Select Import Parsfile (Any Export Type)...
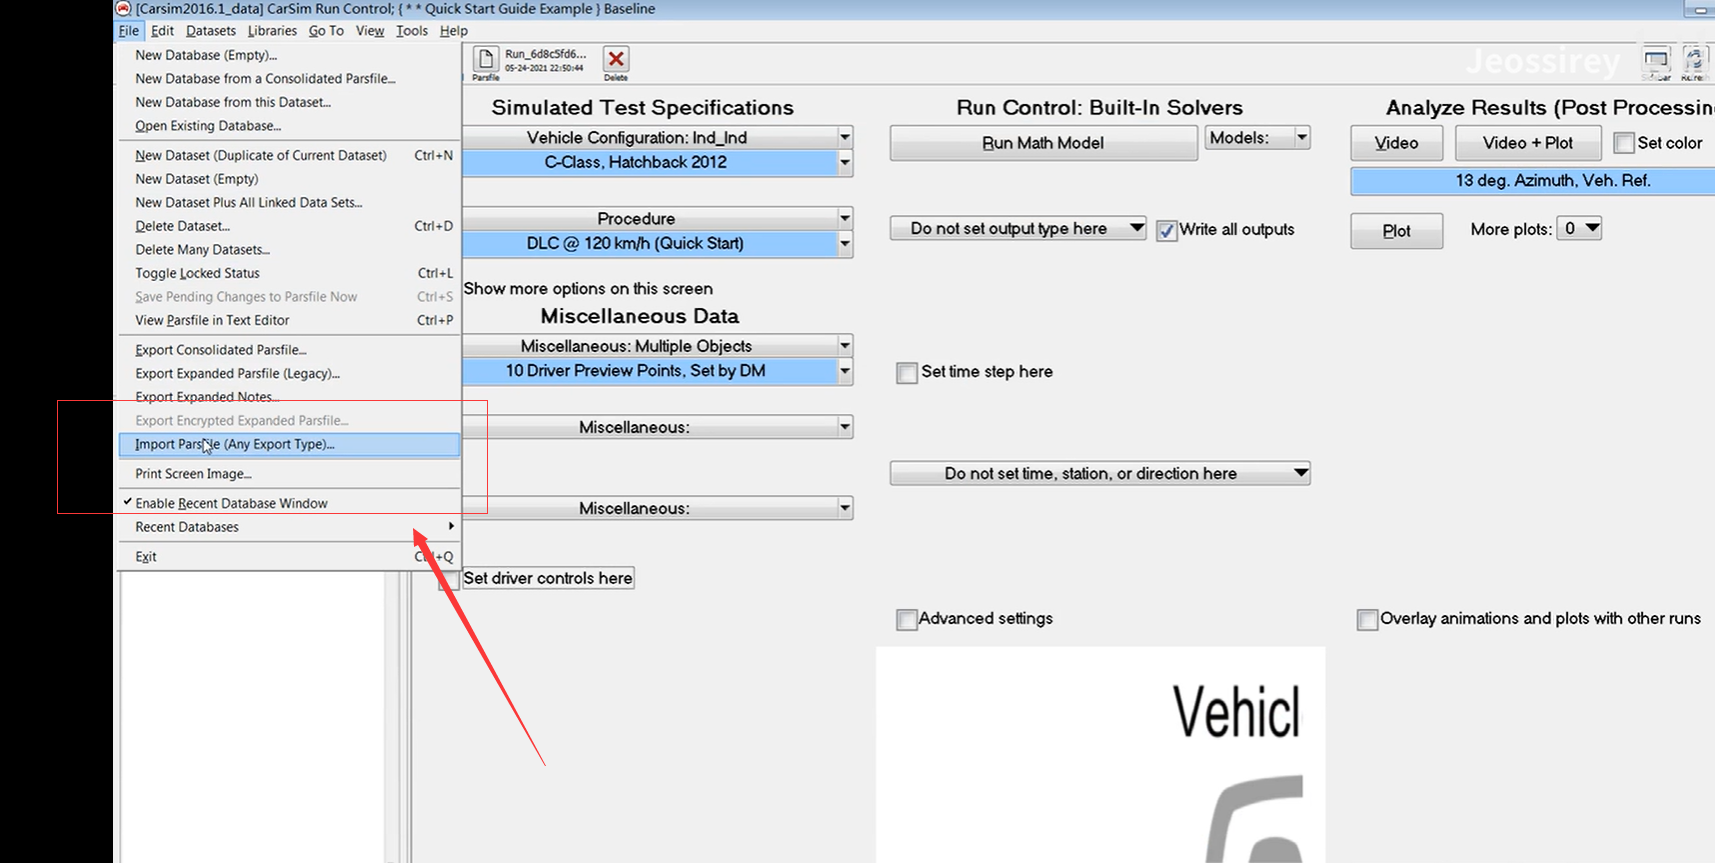The width and height of the screenshot is (1715, 863). pyautogui.click(x=290, y=444)
